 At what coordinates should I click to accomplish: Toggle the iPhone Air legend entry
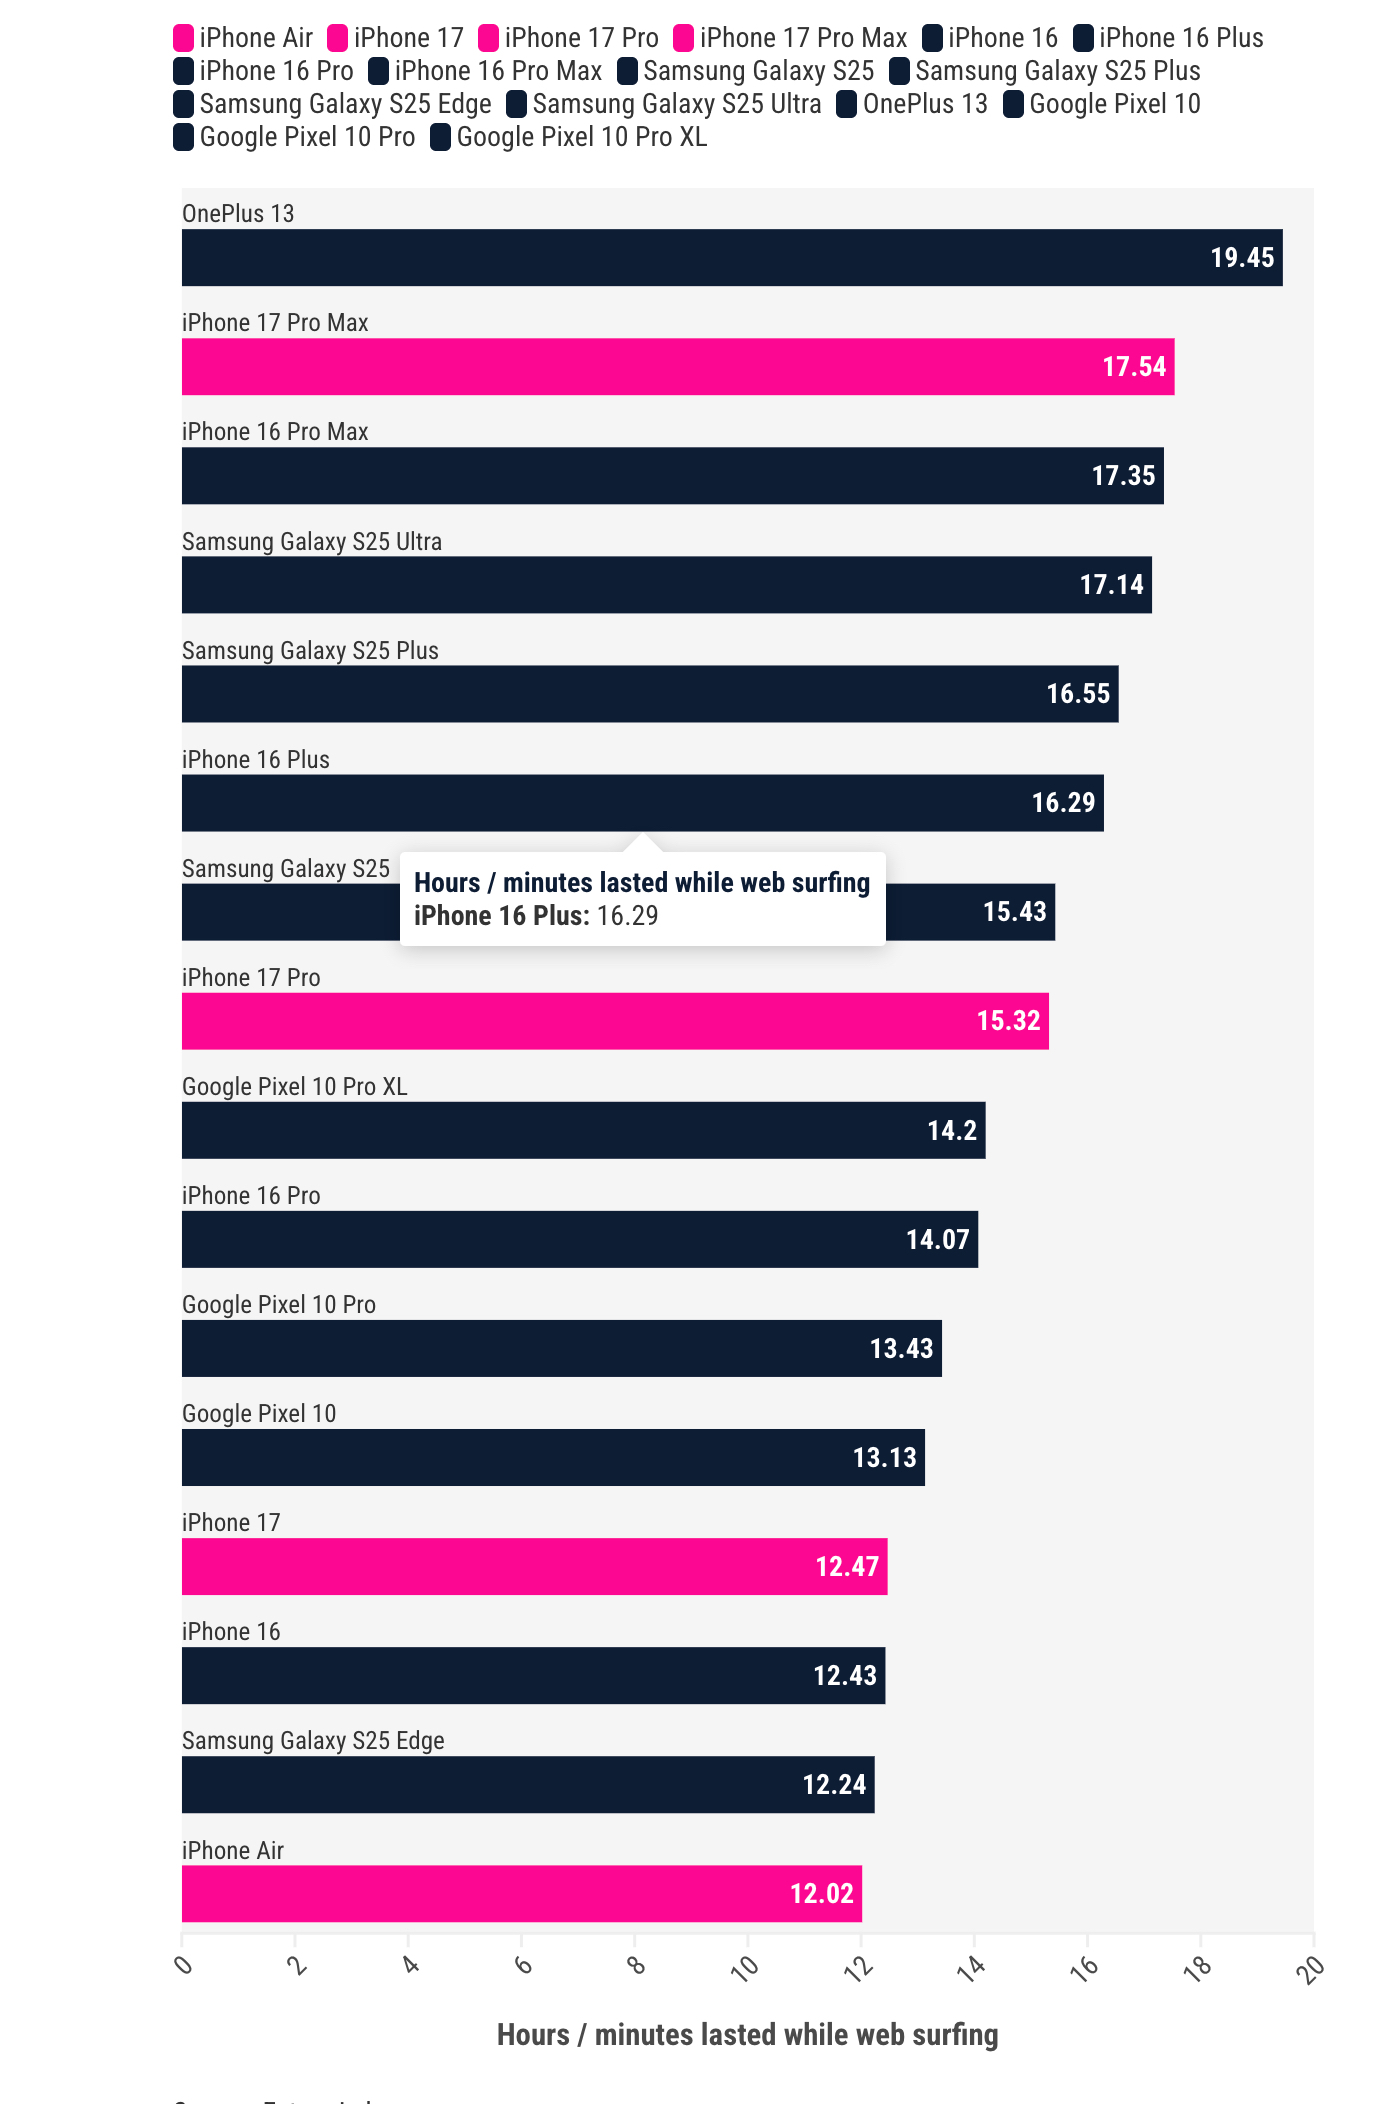(x=244, y=38)
